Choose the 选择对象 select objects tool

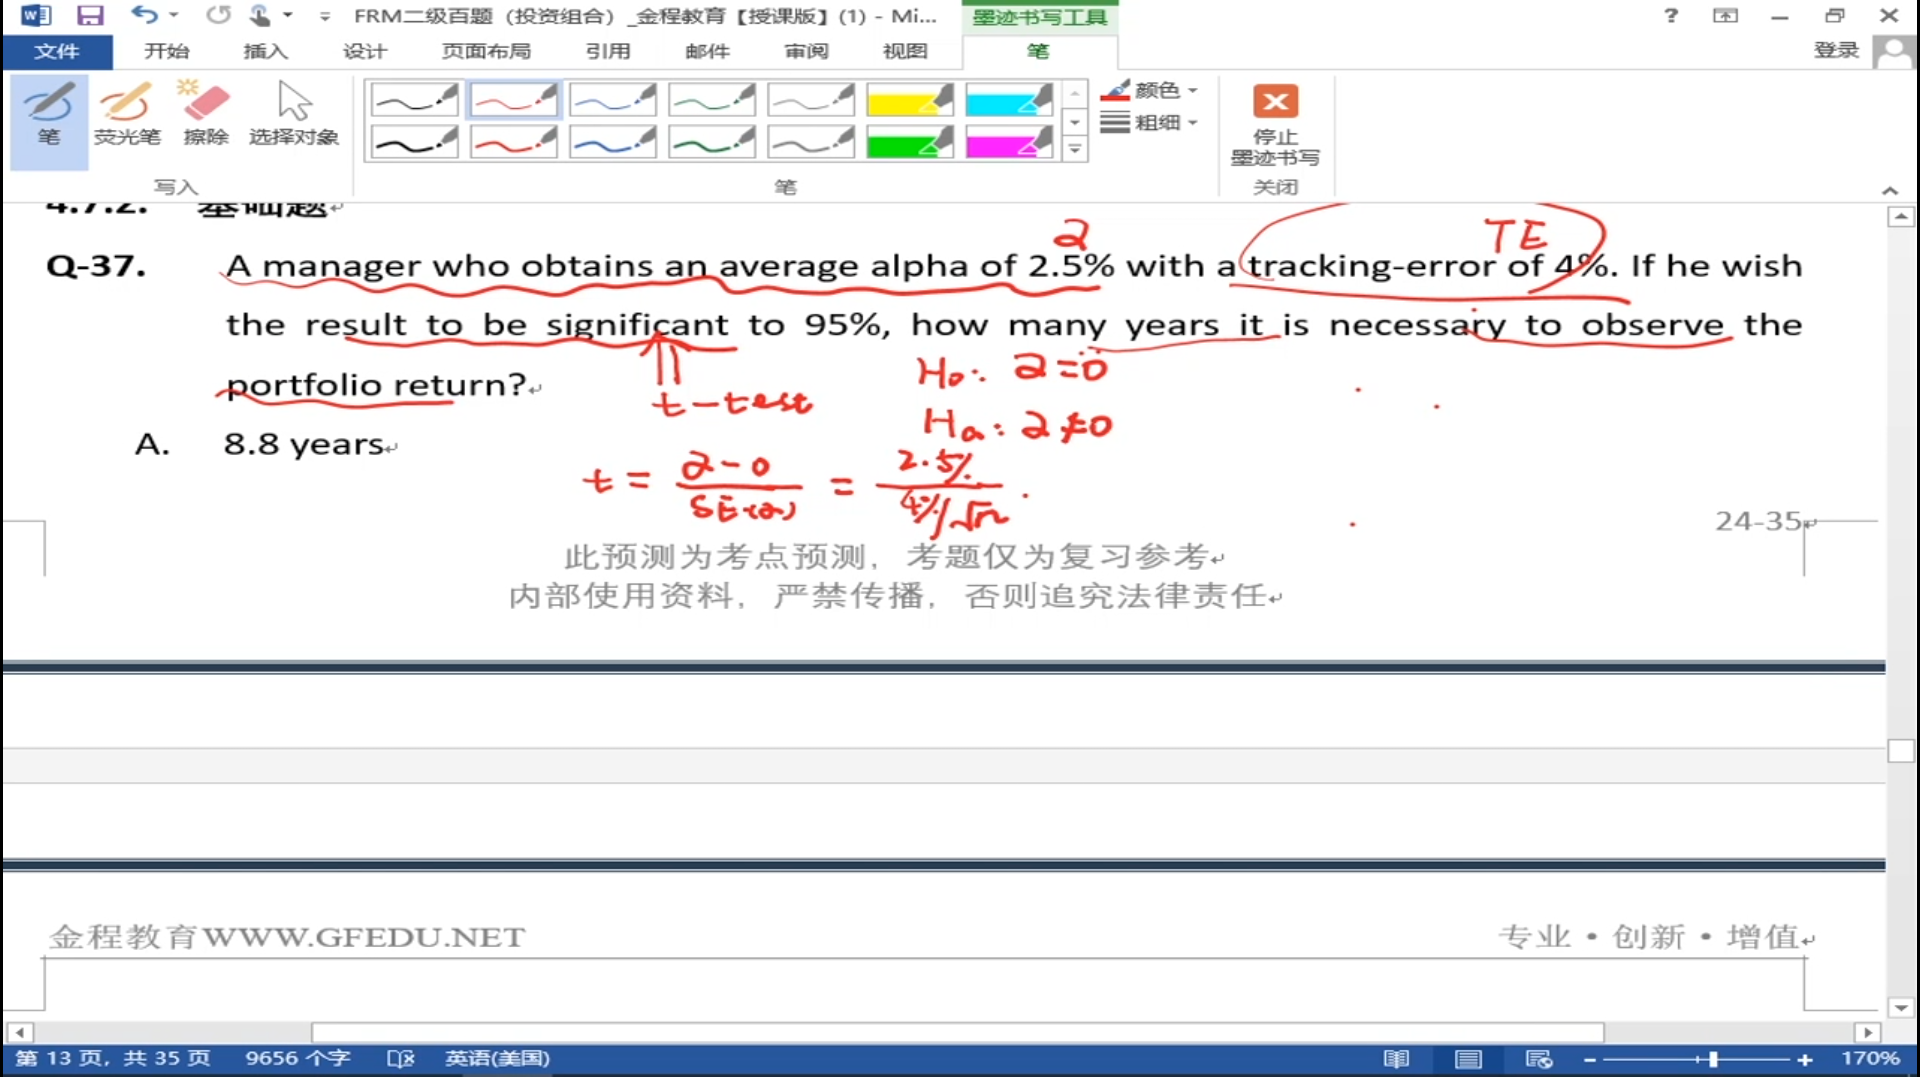[294, 115]
